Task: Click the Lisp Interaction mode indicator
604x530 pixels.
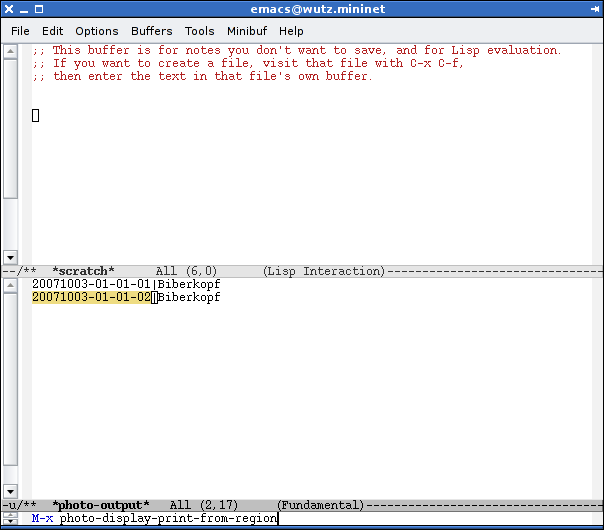Action: pyautogui.click(x=323, y=271)
